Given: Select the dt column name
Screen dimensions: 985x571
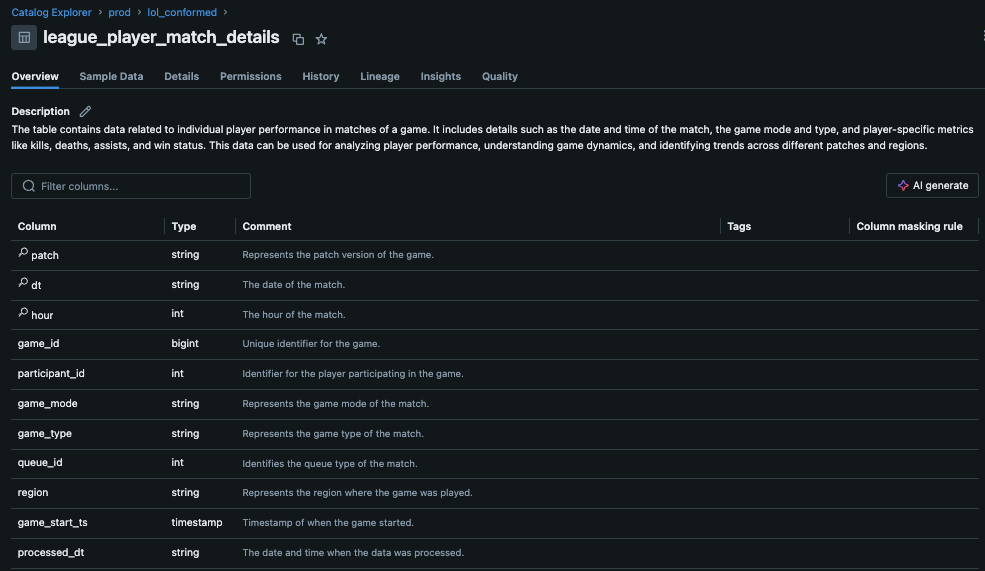Looking at the screenshot, I should click(36, 285).
